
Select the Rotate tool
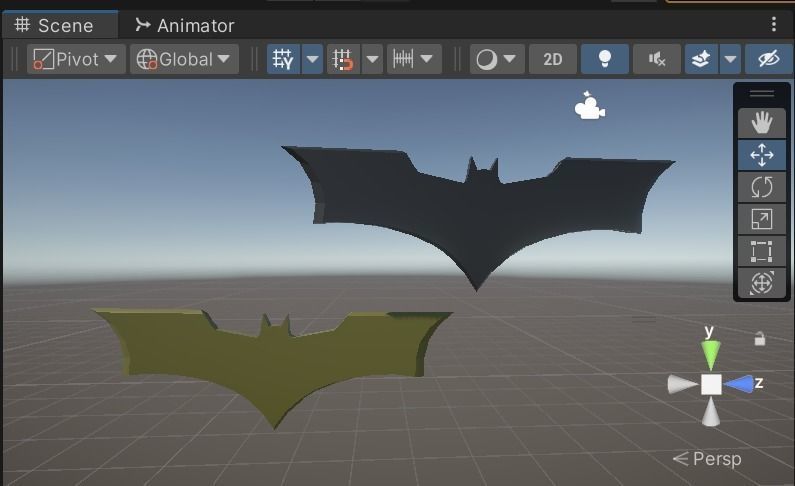(762, 186)
